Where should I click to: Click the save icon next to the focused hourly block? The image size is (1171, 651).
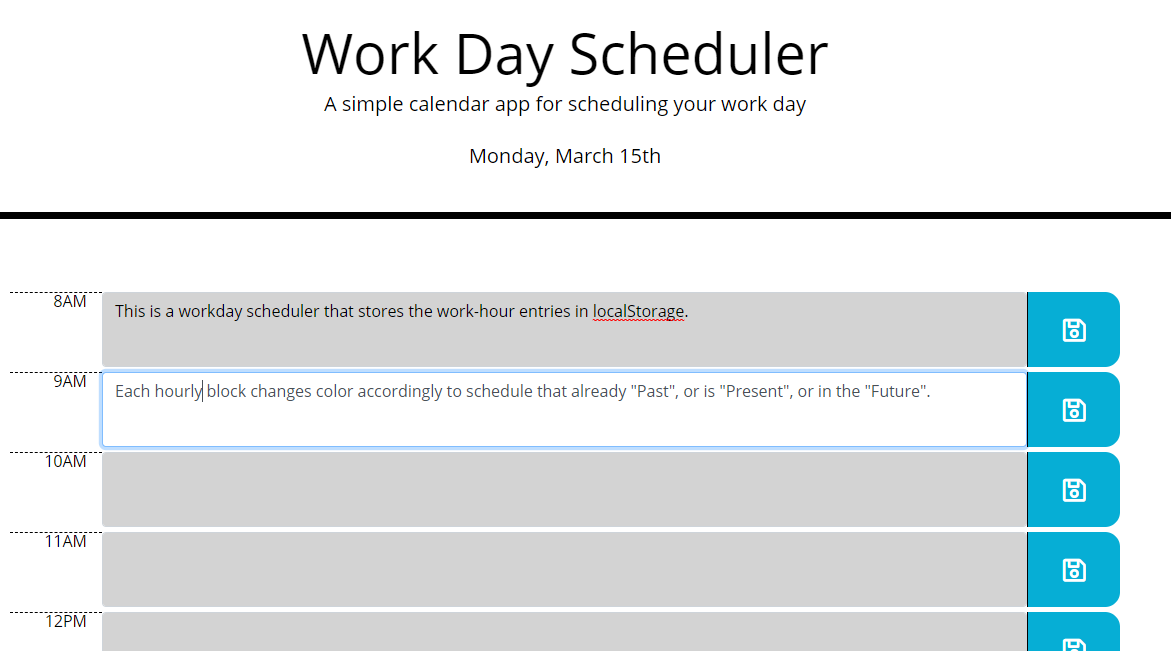[x=1073, y=409]
